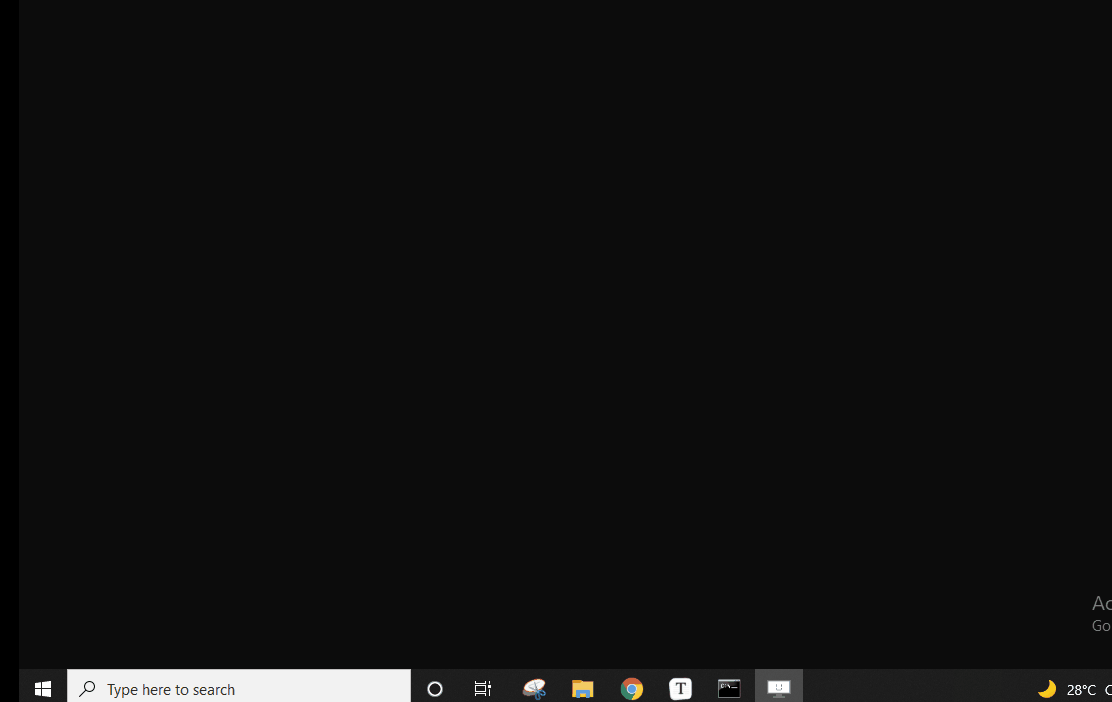Click the partially visible weather condition text
This screenshot has height=702, width=1112.
[1107, 689]
